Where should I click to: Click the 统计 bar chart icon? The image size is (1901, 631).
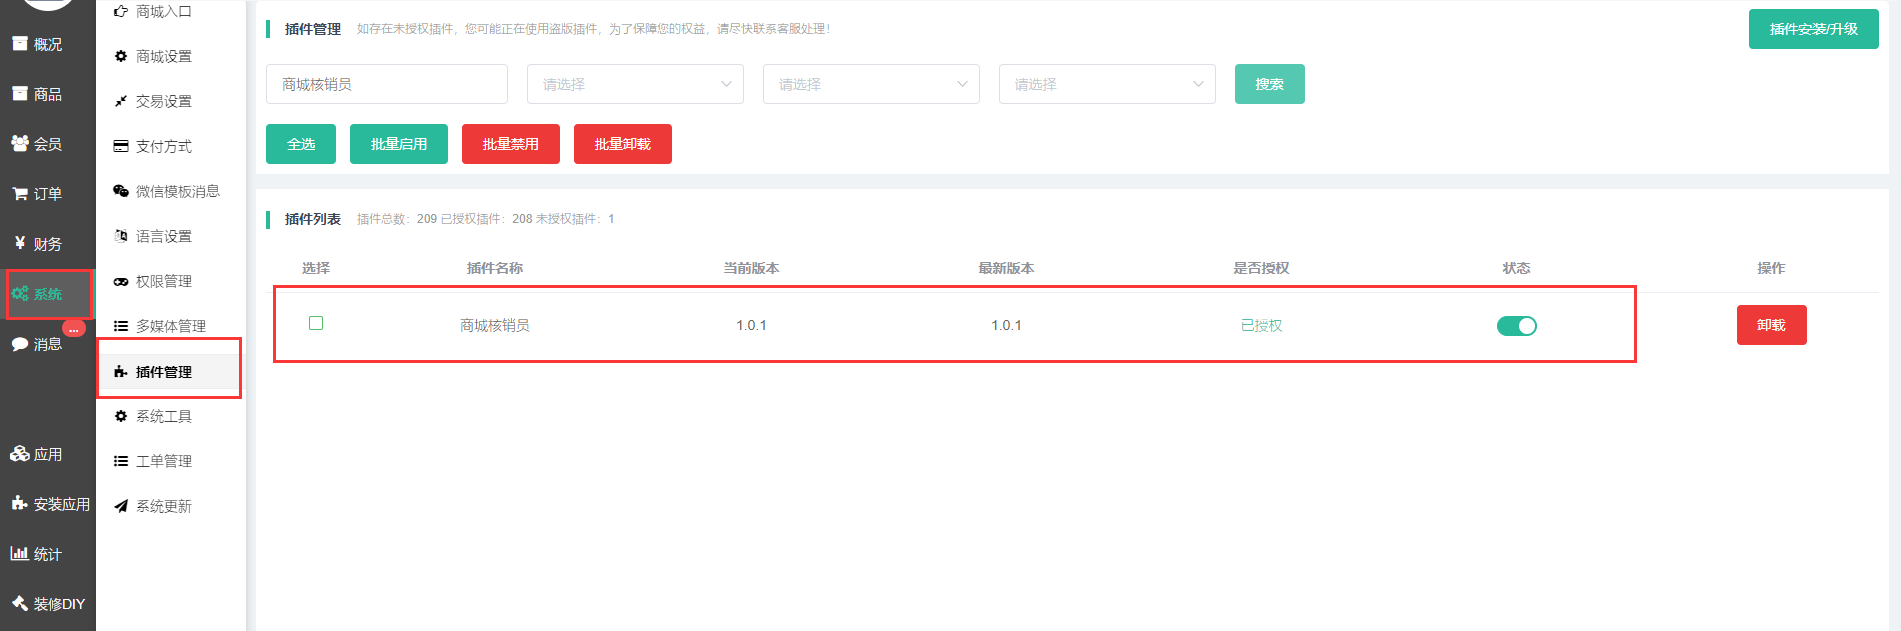point(20,553)
